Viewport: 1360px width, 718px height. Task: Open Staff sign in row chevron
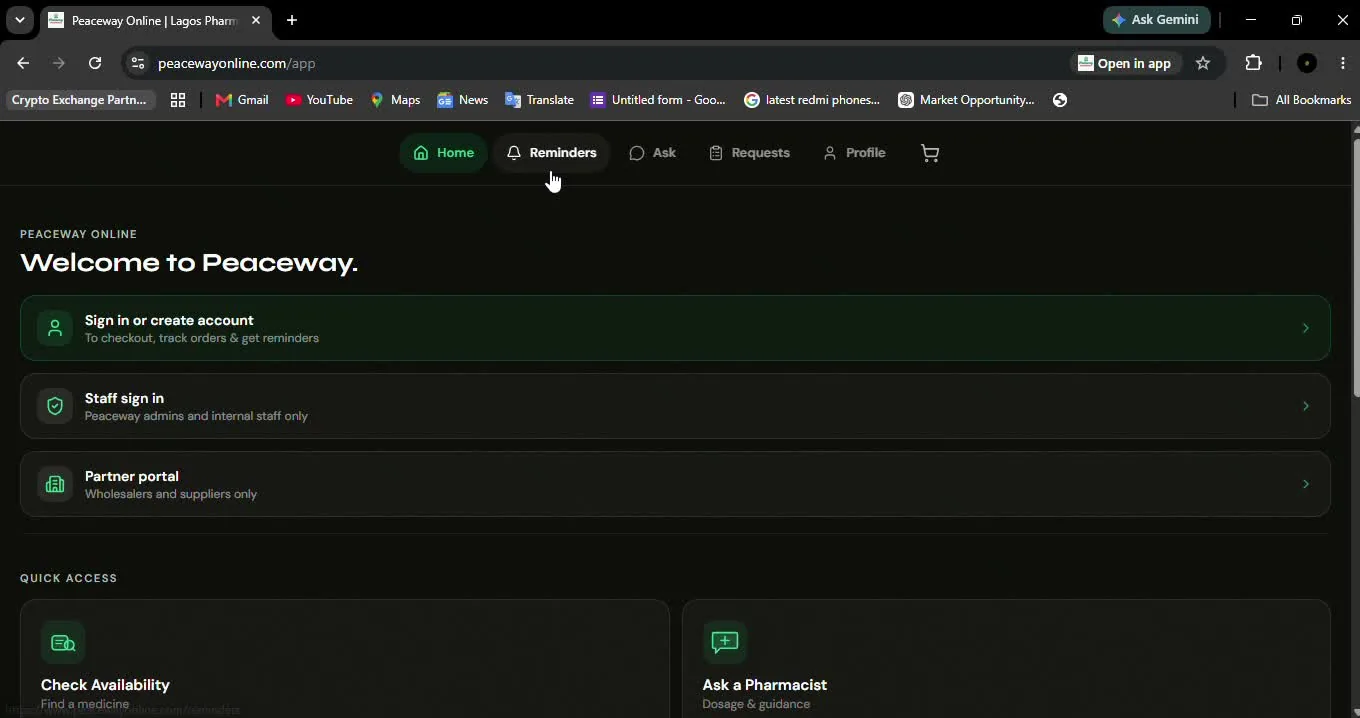[1305, 406]
